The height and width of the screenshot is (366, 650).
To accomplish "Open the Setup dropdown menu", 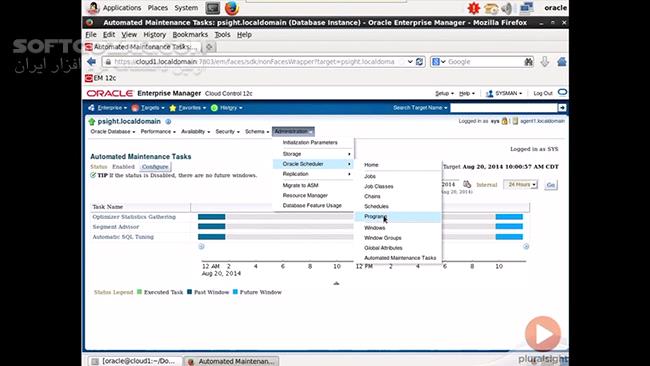I will [x=444, y=93].
